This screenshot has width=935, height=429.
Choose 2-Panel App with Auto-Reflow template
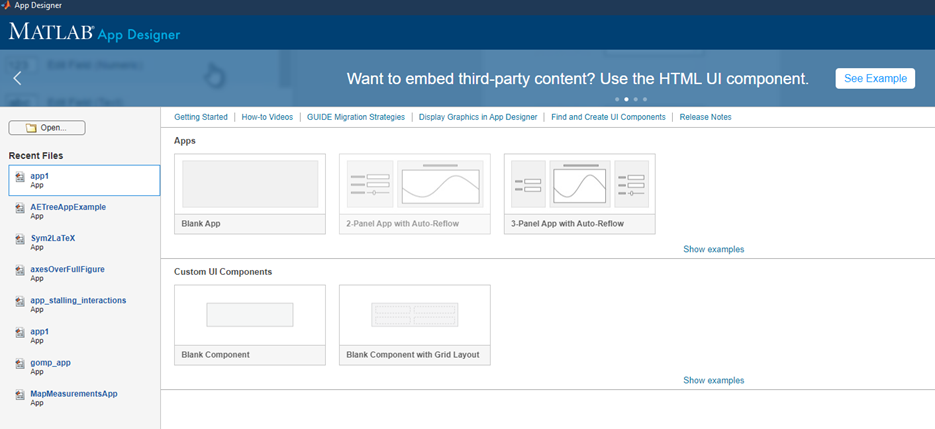coord(415,194)
